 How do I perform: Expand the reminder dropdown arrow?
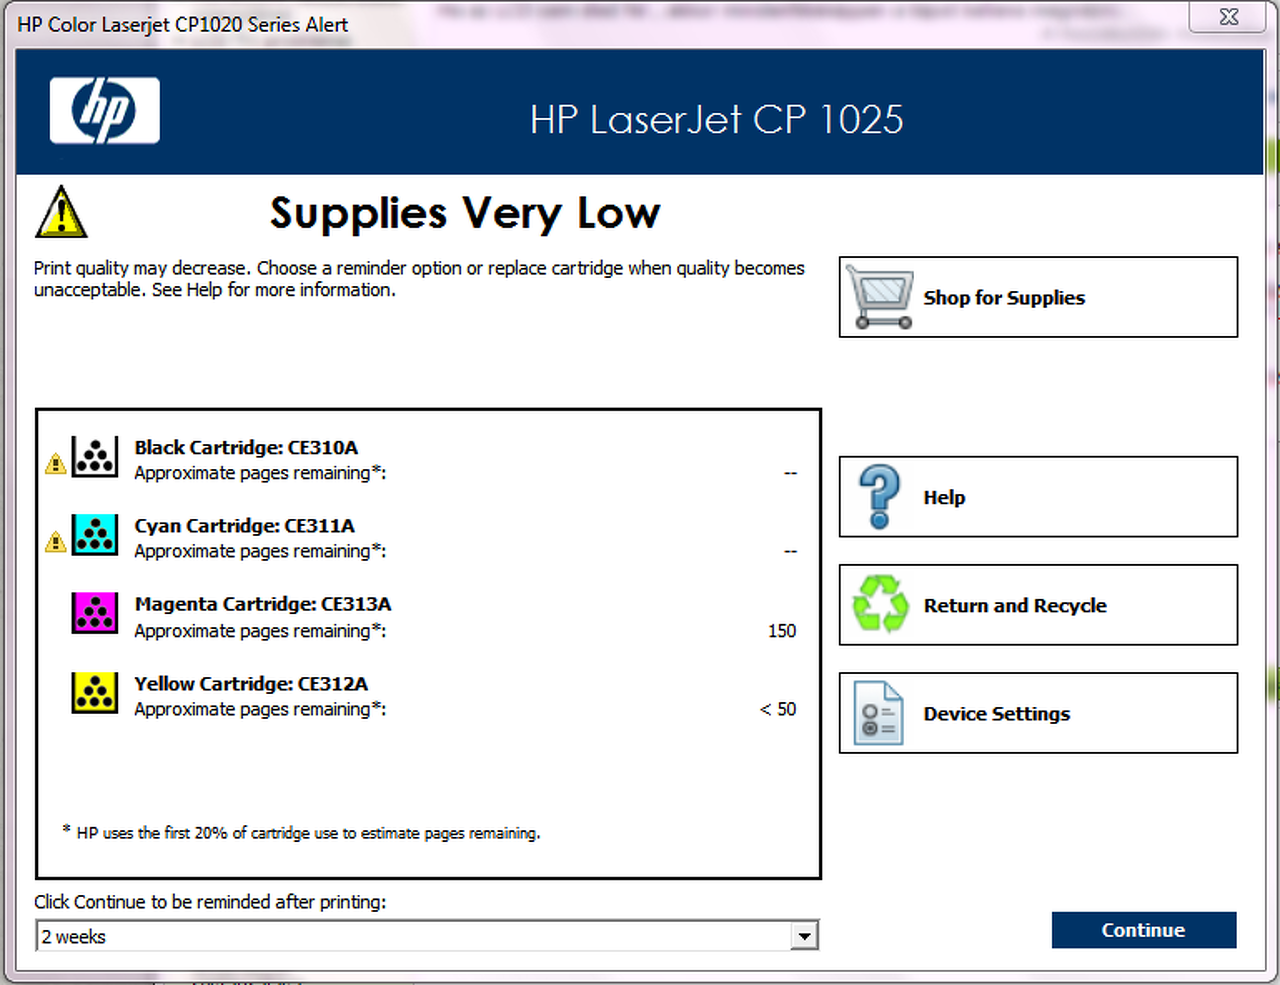coord(804,936)
